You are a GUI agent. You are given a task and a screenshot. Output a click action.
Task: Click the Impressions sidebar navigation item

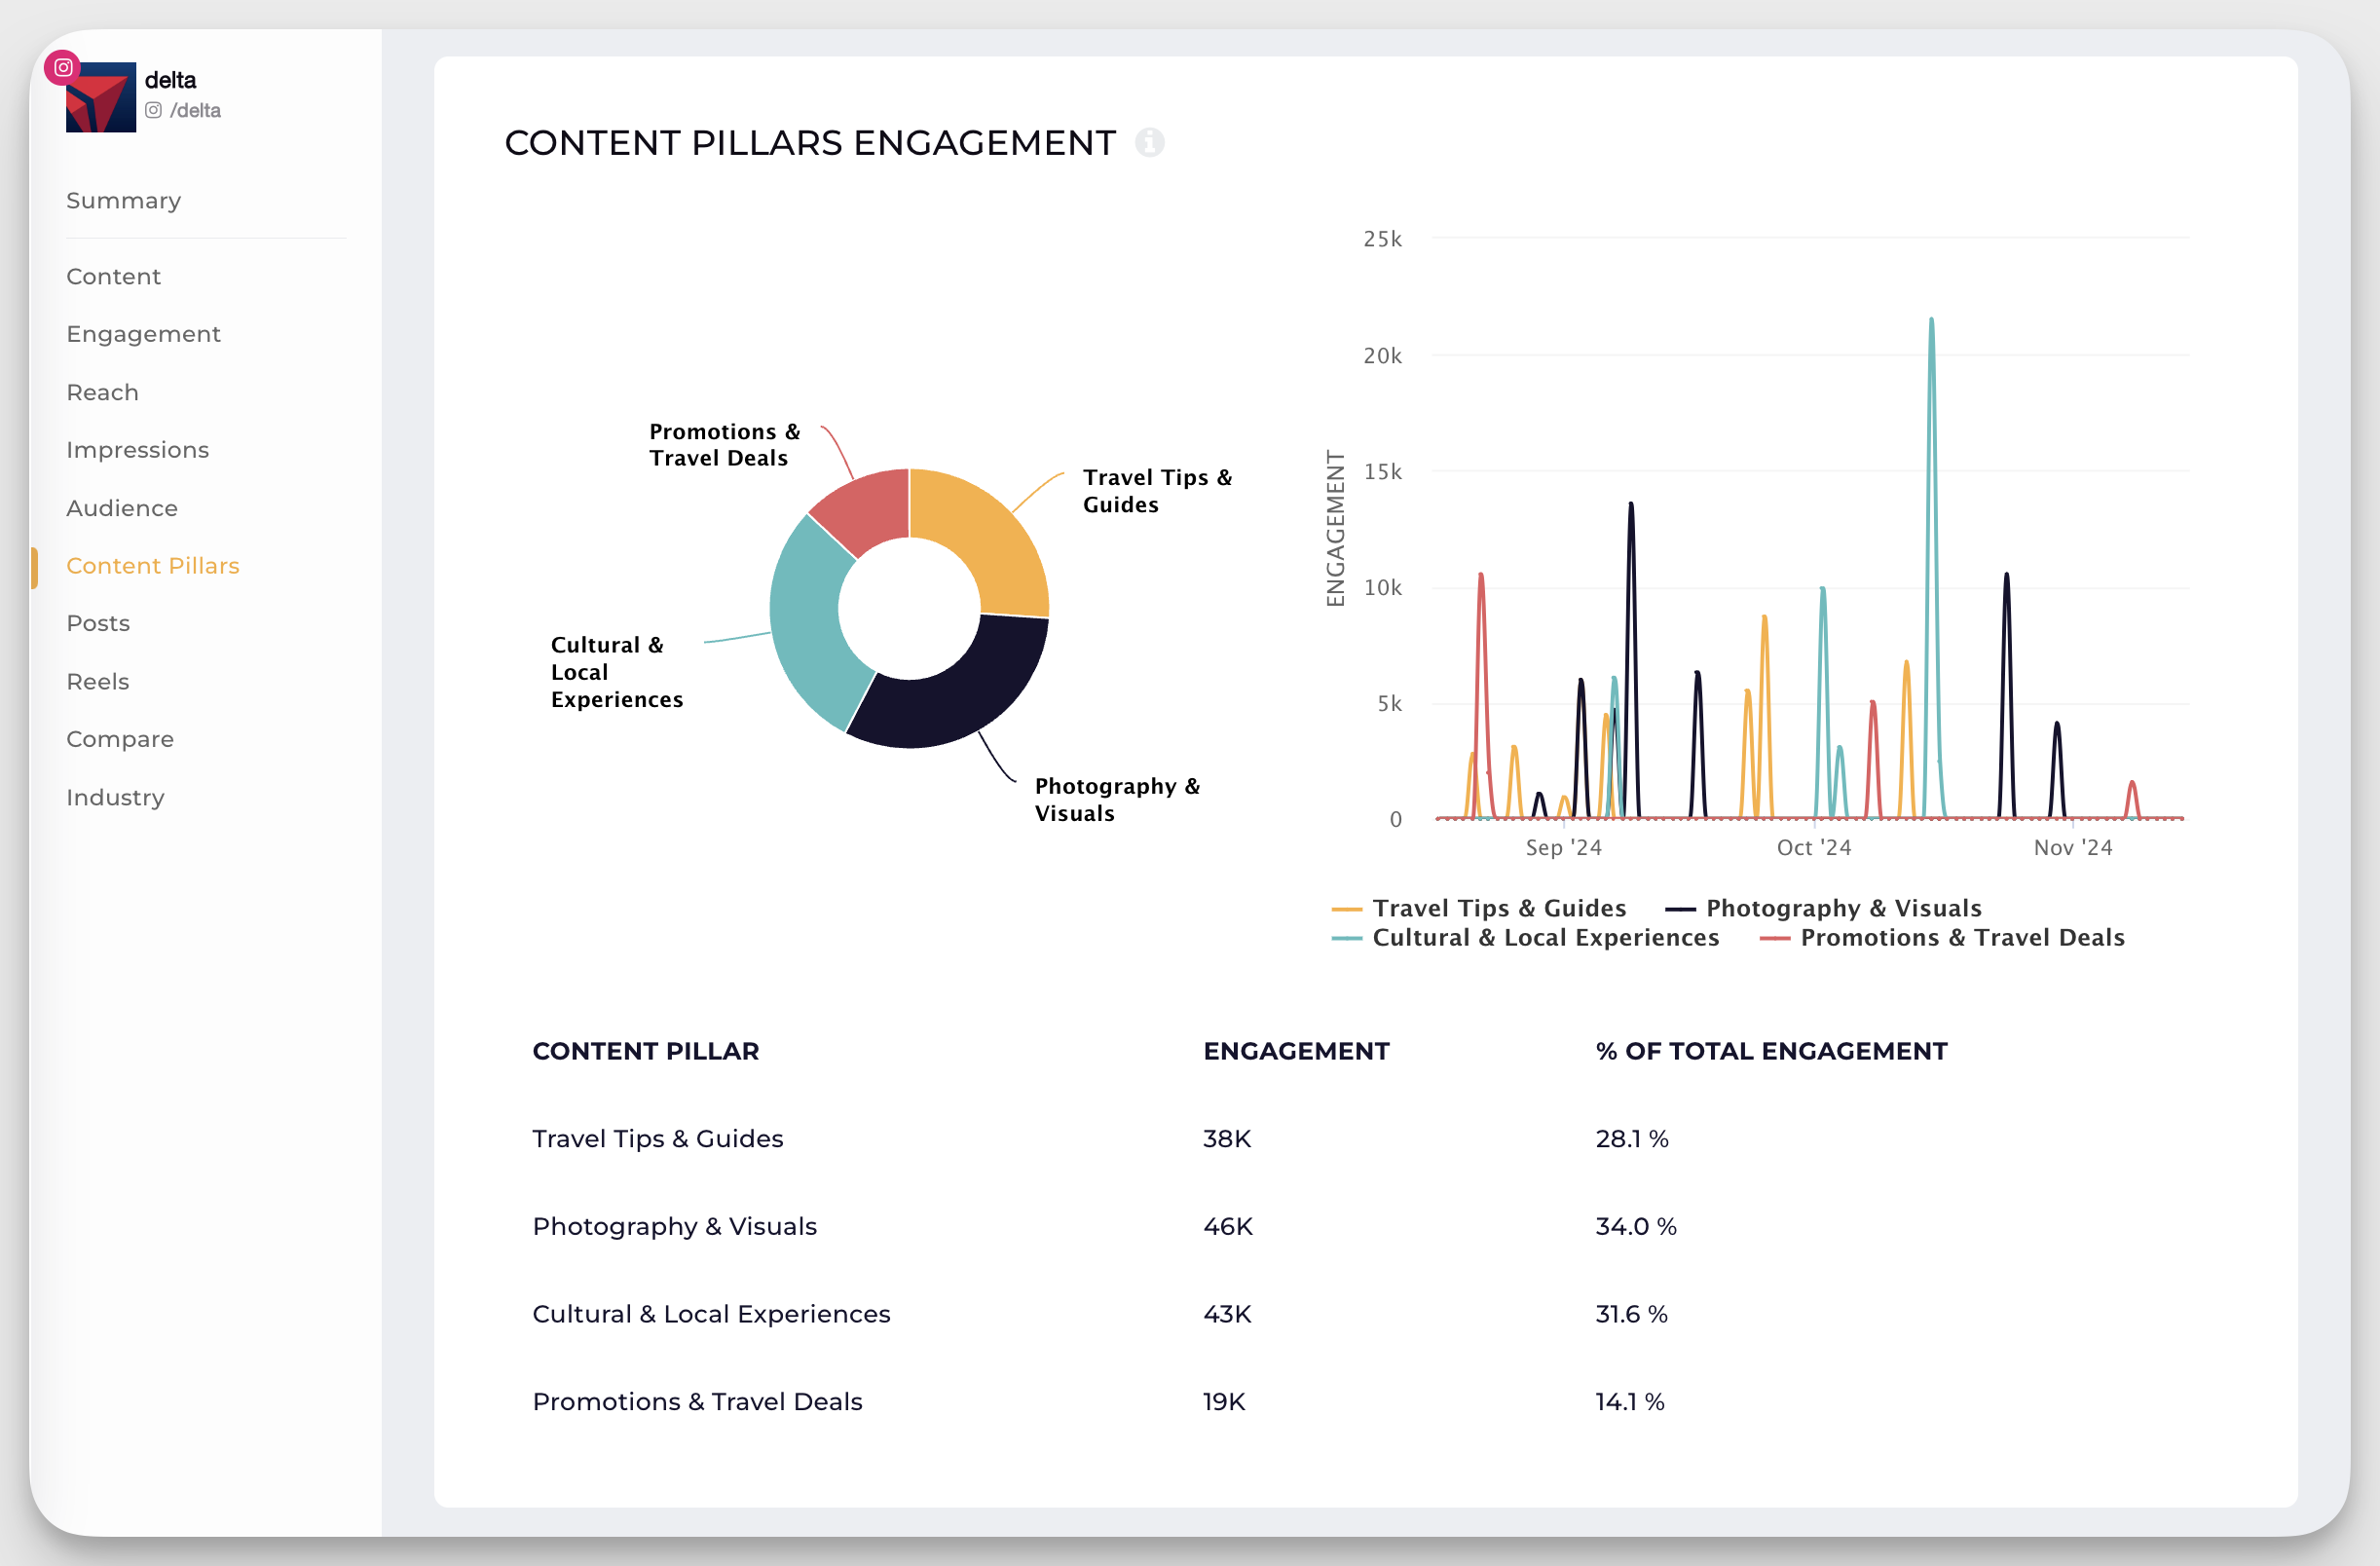[x=136, y=447]
